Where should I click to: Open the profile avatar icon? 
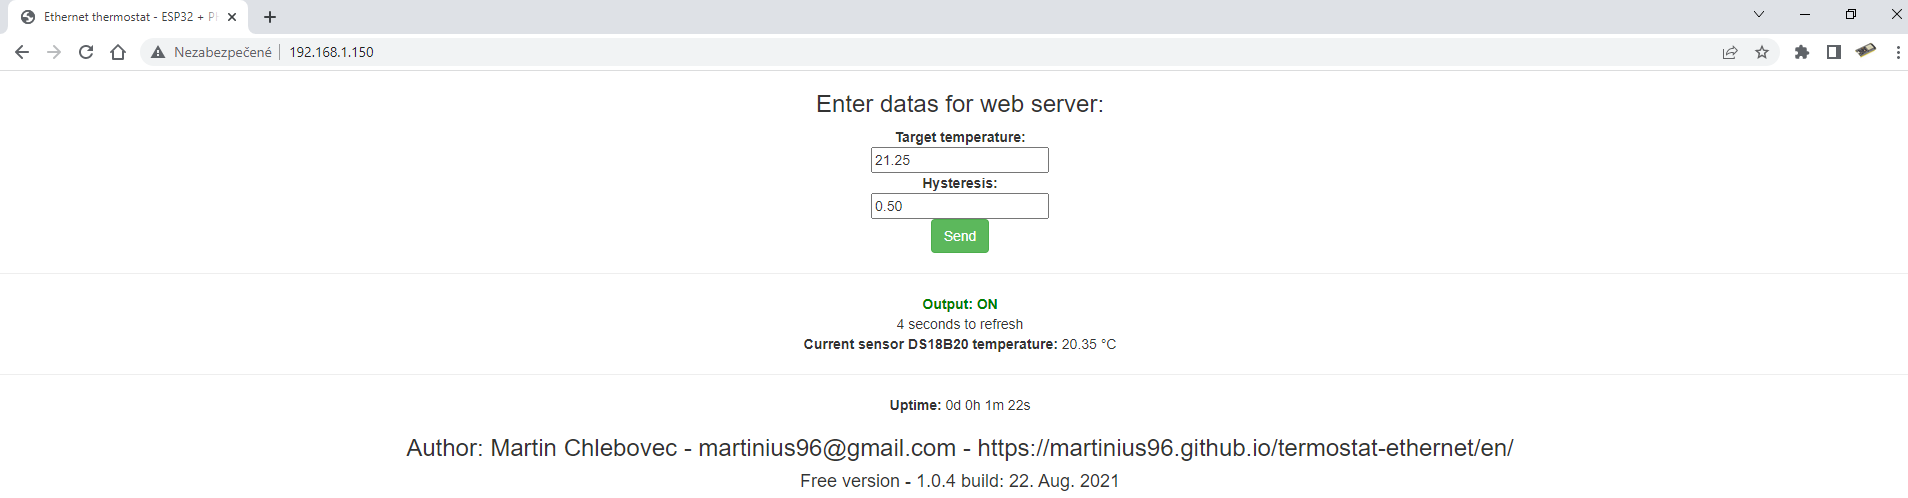1866,51
